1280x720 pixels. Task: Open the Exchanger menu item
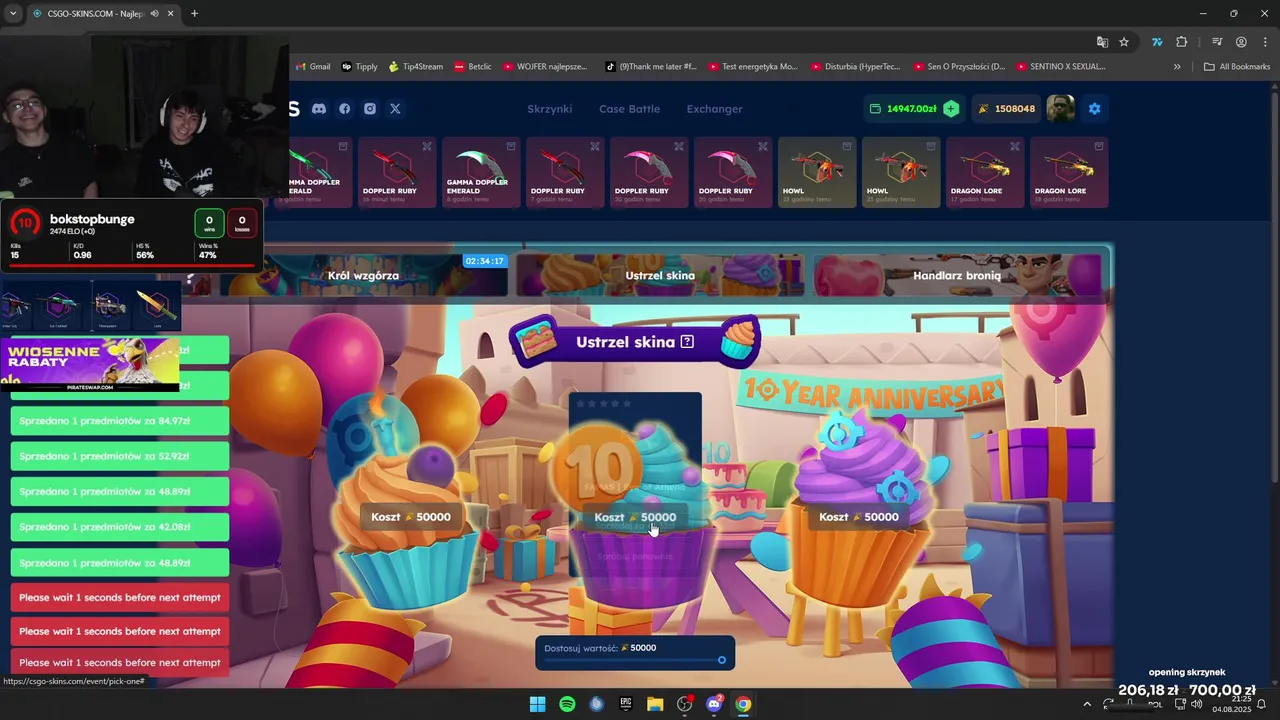coord(714,109)
